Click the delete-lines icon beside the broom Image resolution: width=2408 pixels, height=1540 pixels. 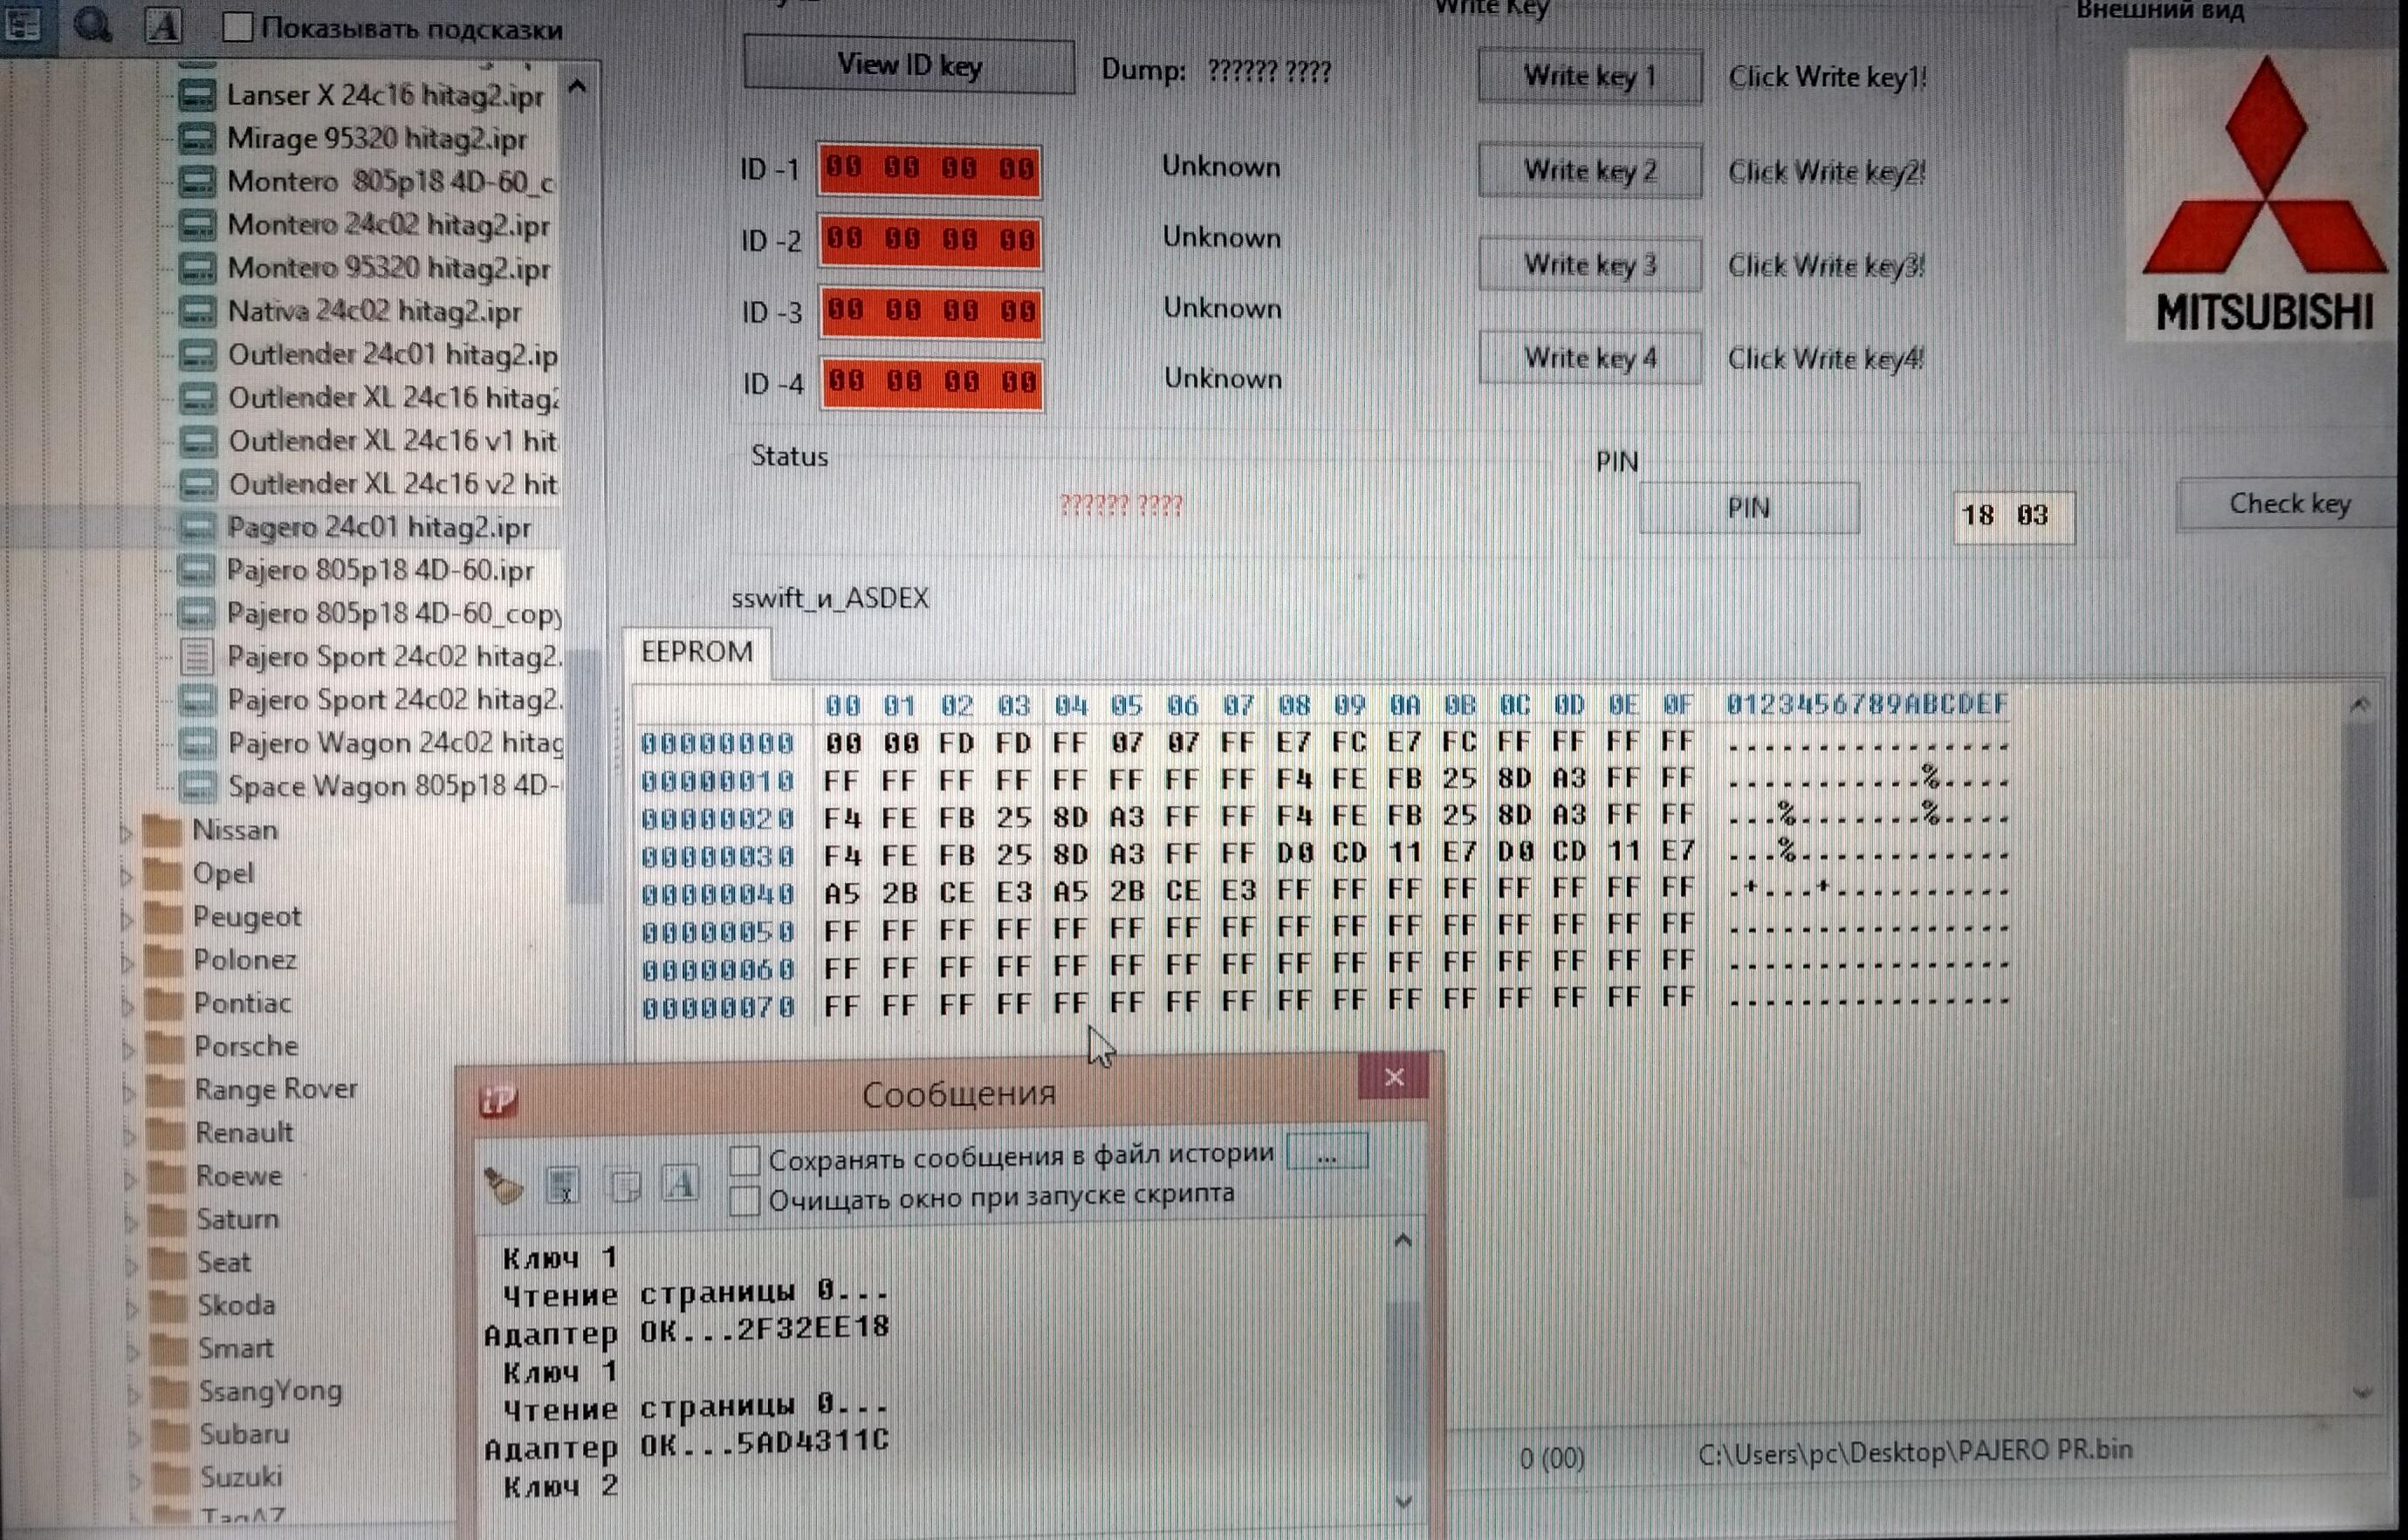[563, 1186]
